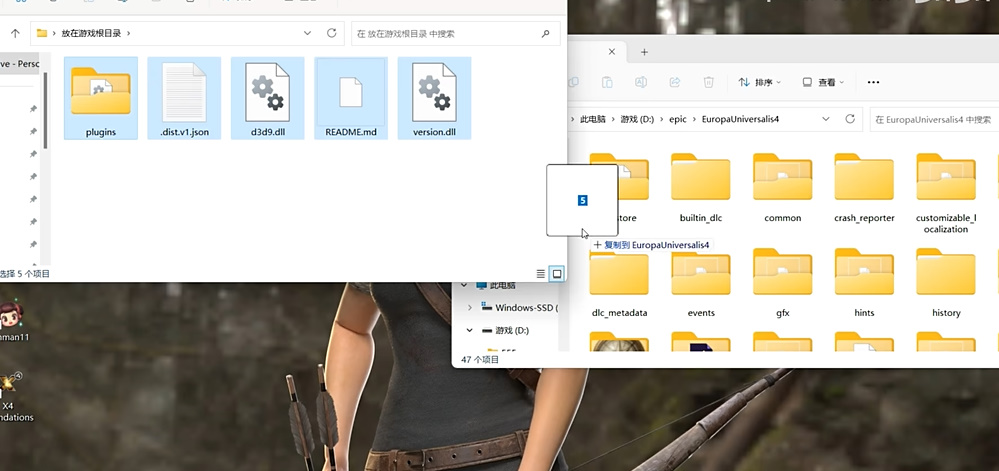
Task: Click Rename icon in EuropaUniversalis4 toolbar
Action: [641, 82]
